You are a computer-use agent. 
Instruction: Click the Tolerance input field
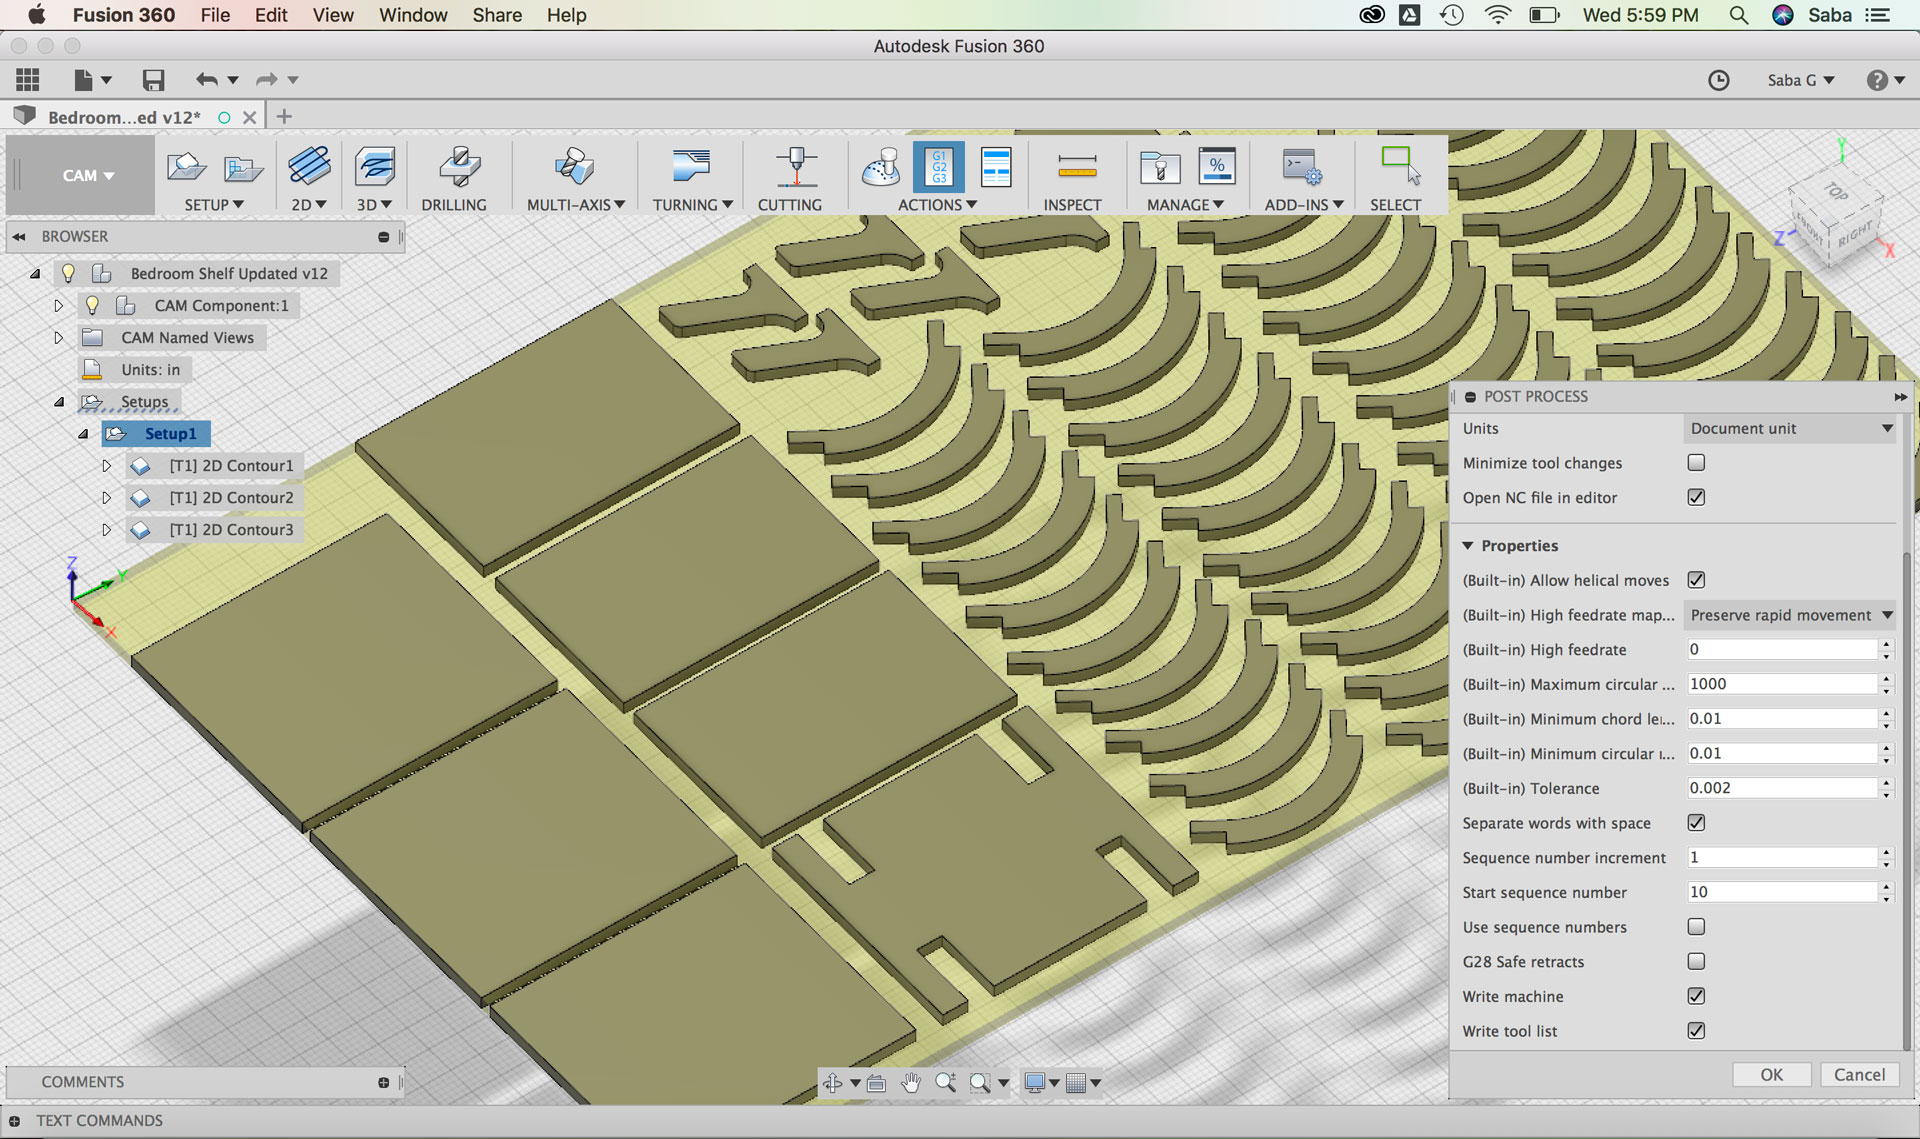[1780, 788]
